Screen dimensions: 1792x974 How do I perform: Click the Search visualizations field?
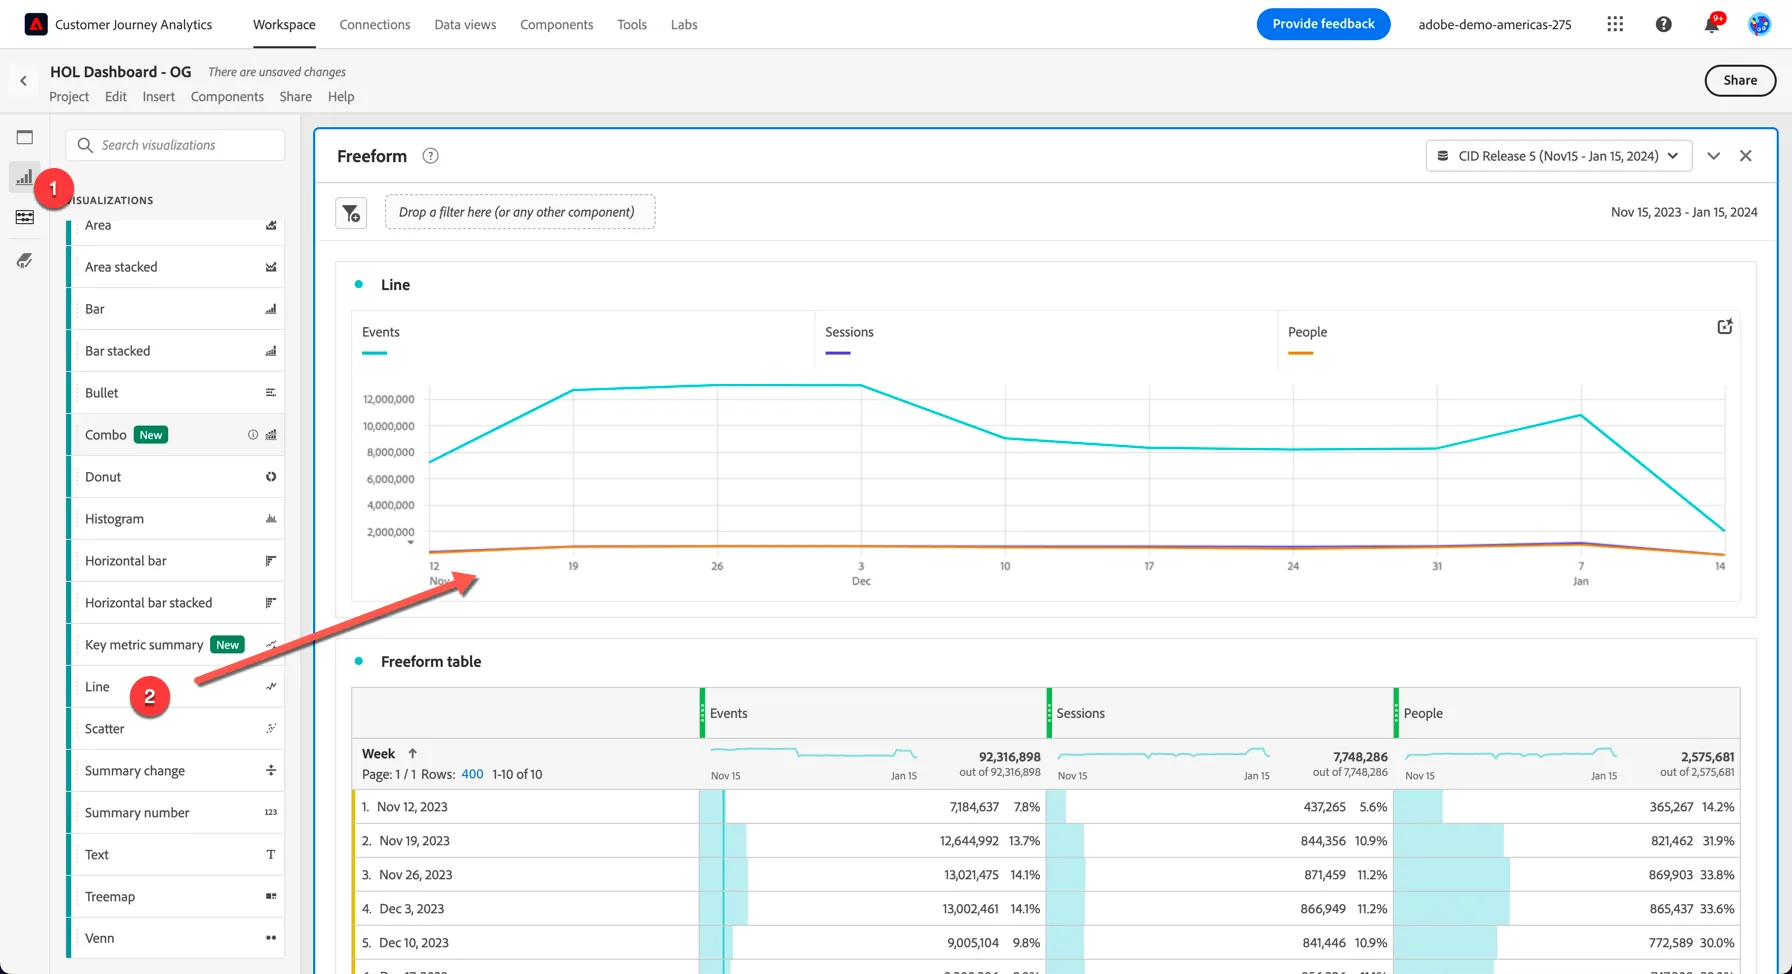click(x=175, y=145)
